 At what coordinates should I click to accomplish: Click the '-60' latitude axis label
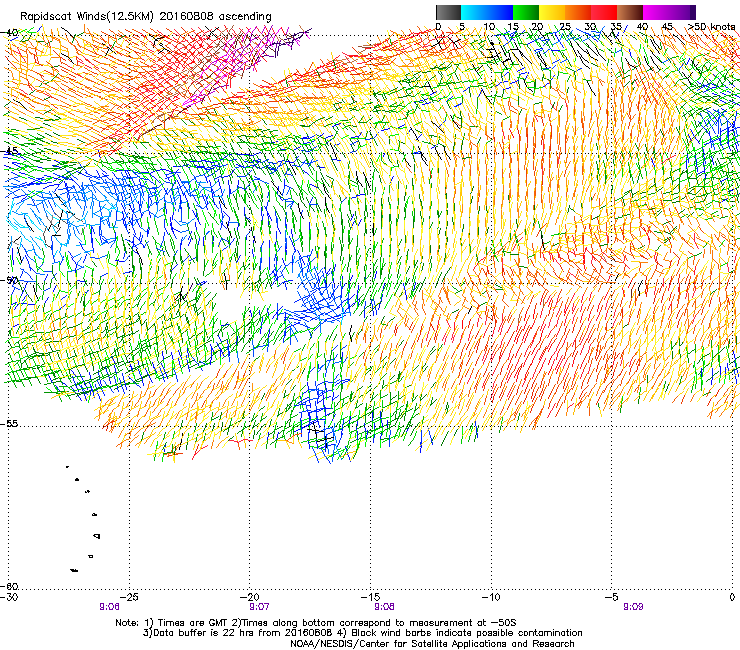point(9,586)
